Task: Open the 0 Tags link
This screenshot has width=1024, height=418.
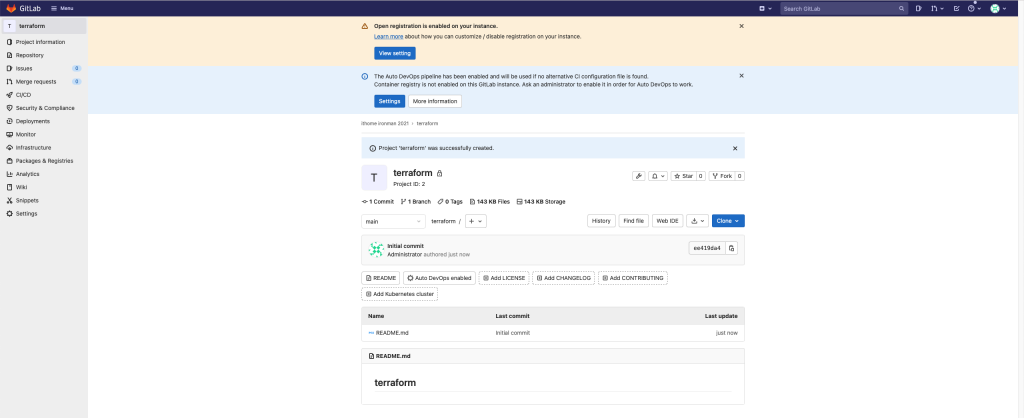Action: pos(450,202)
